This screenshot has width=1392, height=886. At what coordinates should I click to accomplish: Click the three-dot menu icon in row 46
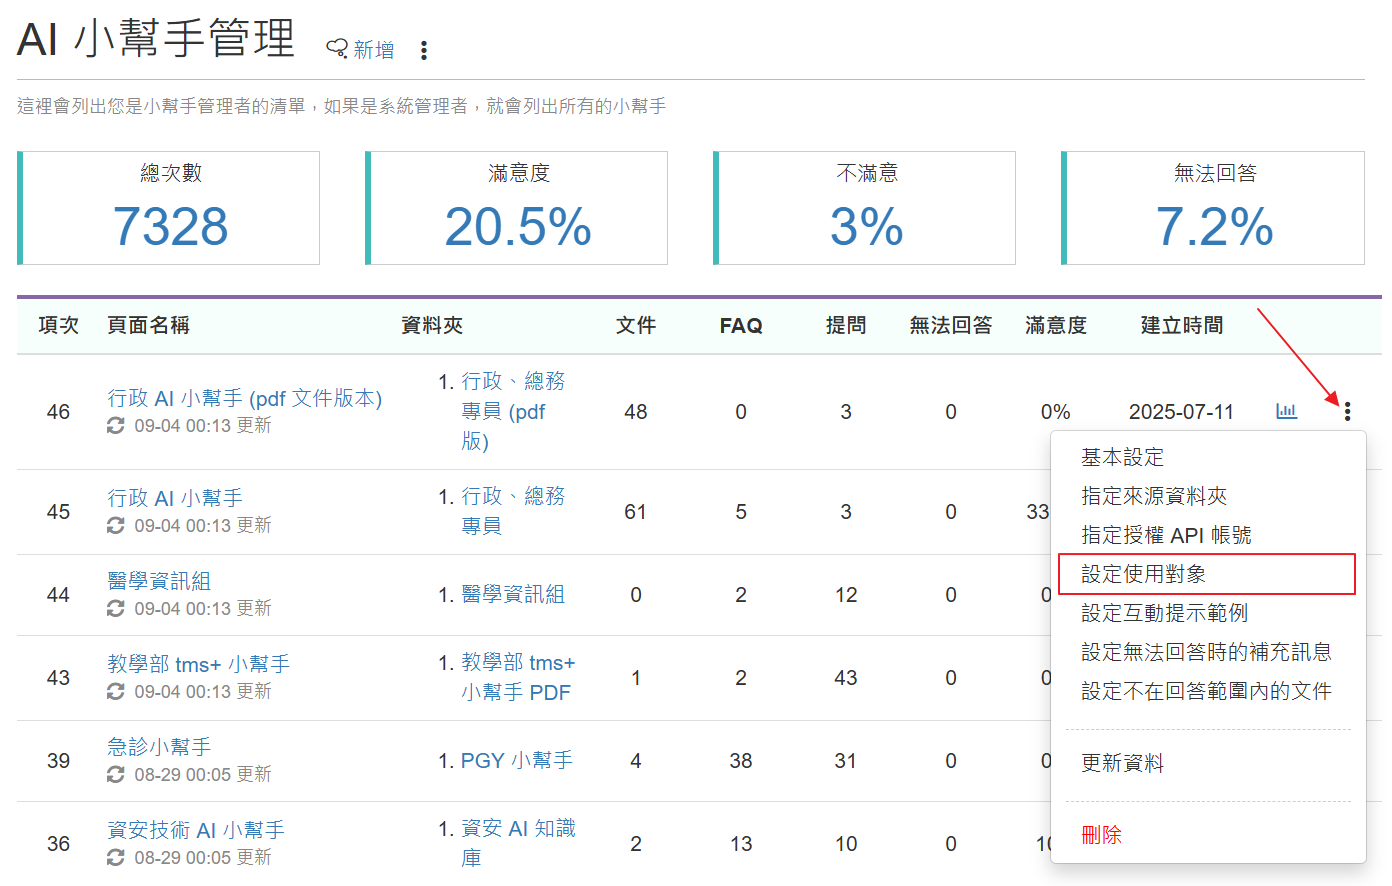coord(1347,411)
